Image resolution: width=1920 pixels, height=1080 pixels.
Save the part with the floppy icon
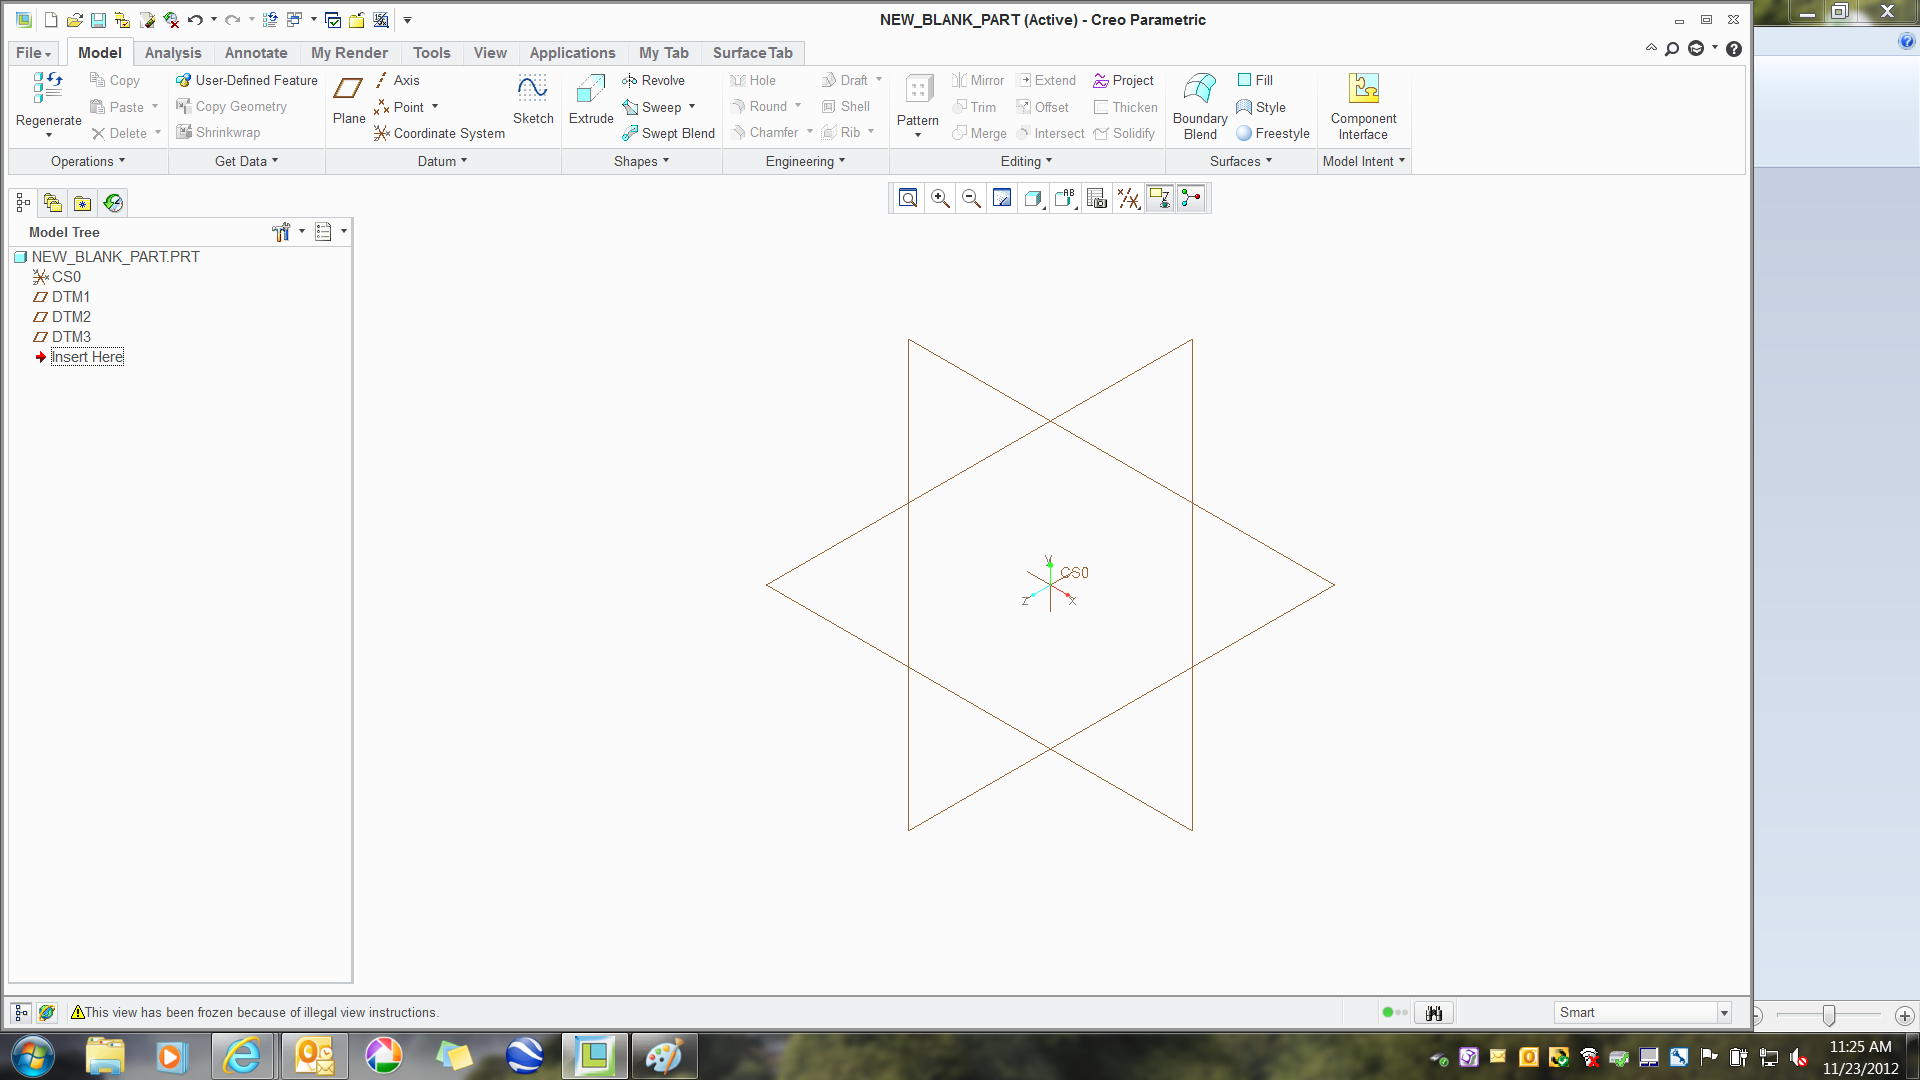pyautogui.click(x=98, y=20)
